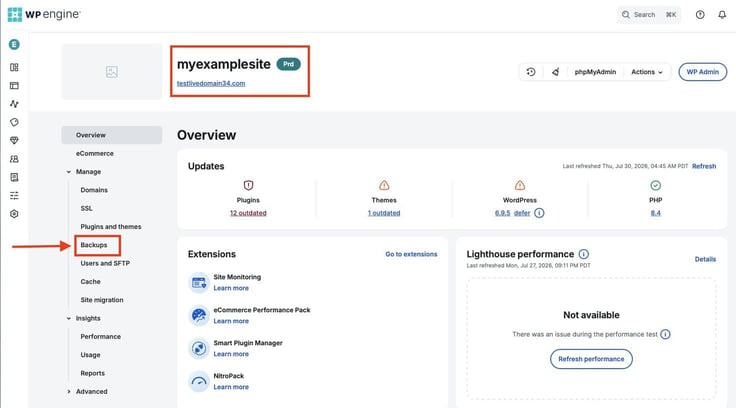Click the WordPress 6.9.5 version link
The width and height of the screenshot is (736, 408).
(x=502, y=213)
